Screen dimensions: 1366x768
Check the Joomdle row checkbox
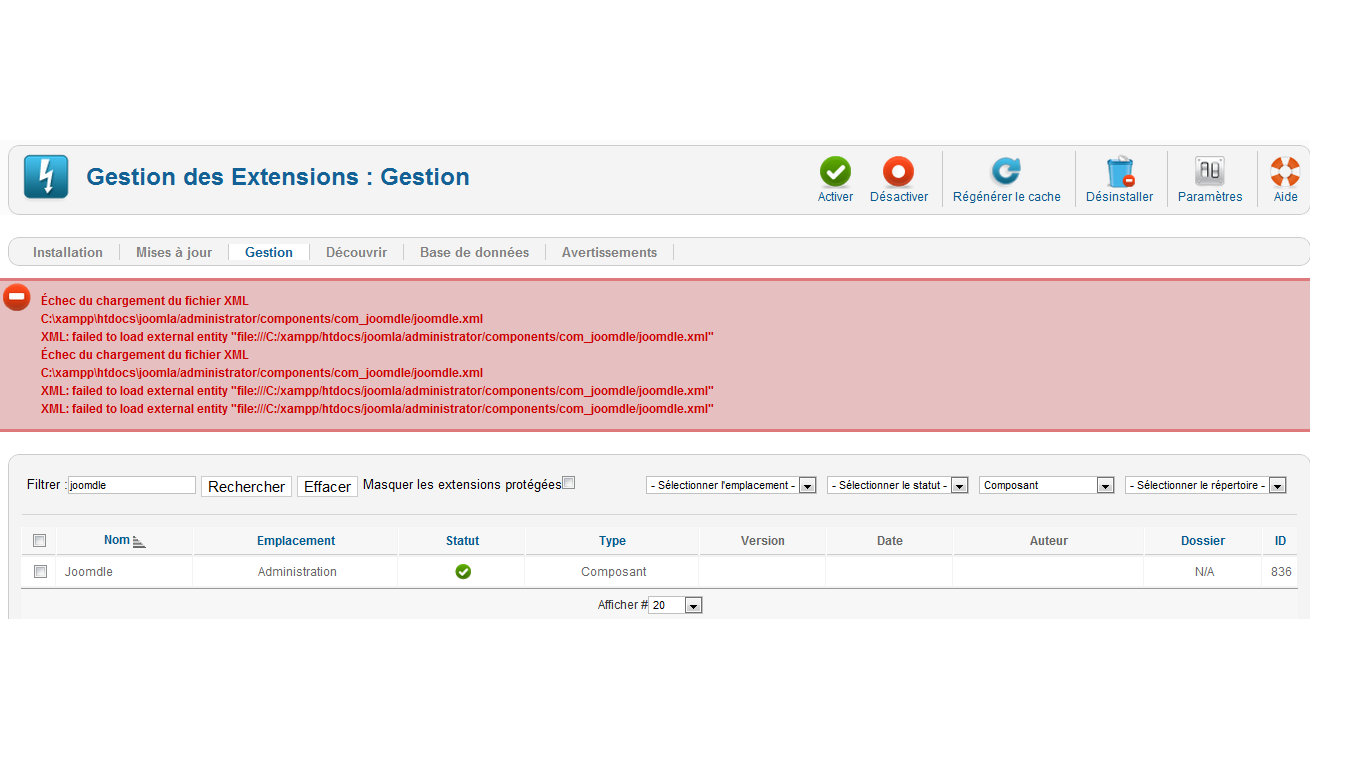[41, 572]
